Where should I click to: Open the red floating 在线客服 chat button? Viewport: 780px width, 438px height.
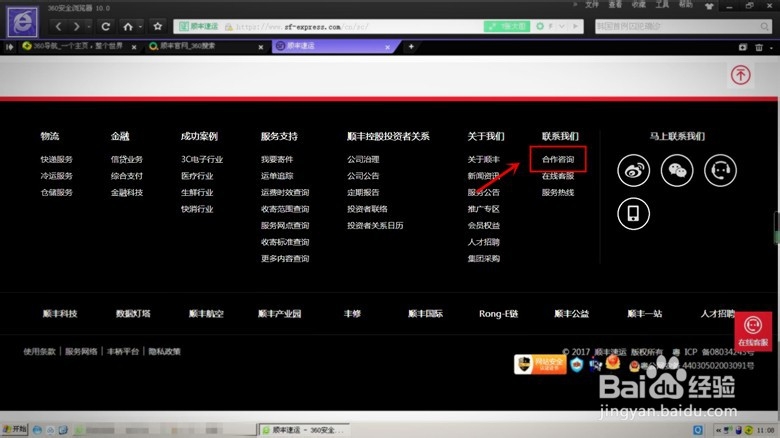click(x=753, y=331)
